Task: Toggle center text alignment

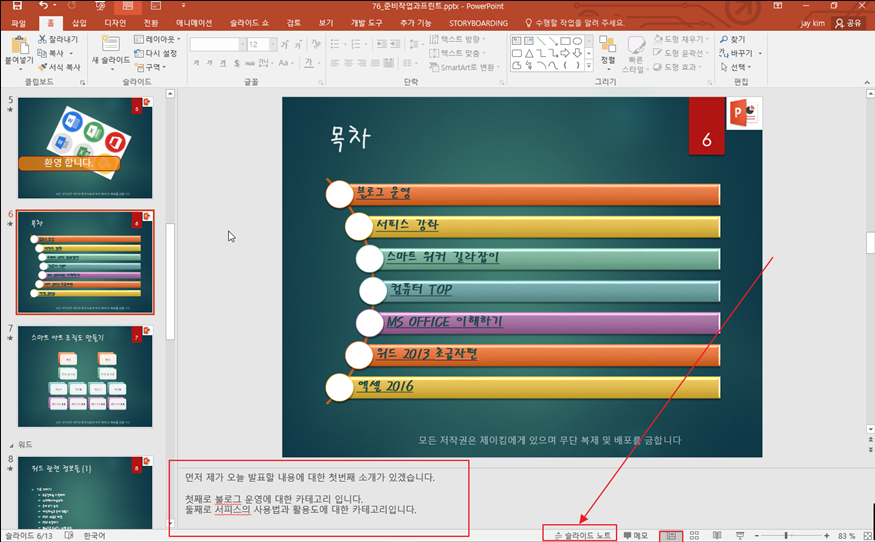Action: click(x=348, y=63)
